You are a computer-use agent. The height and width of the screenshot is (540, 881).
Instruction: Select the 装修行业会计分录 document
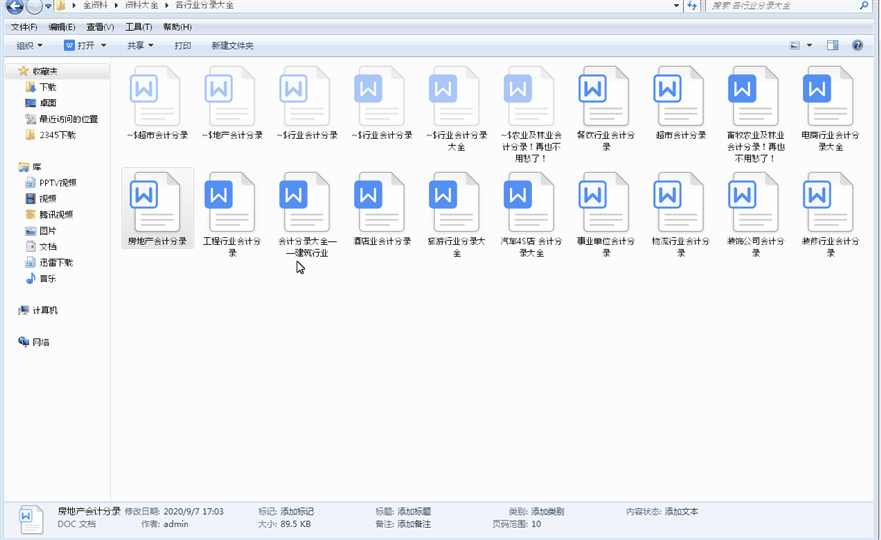[830, 215]
